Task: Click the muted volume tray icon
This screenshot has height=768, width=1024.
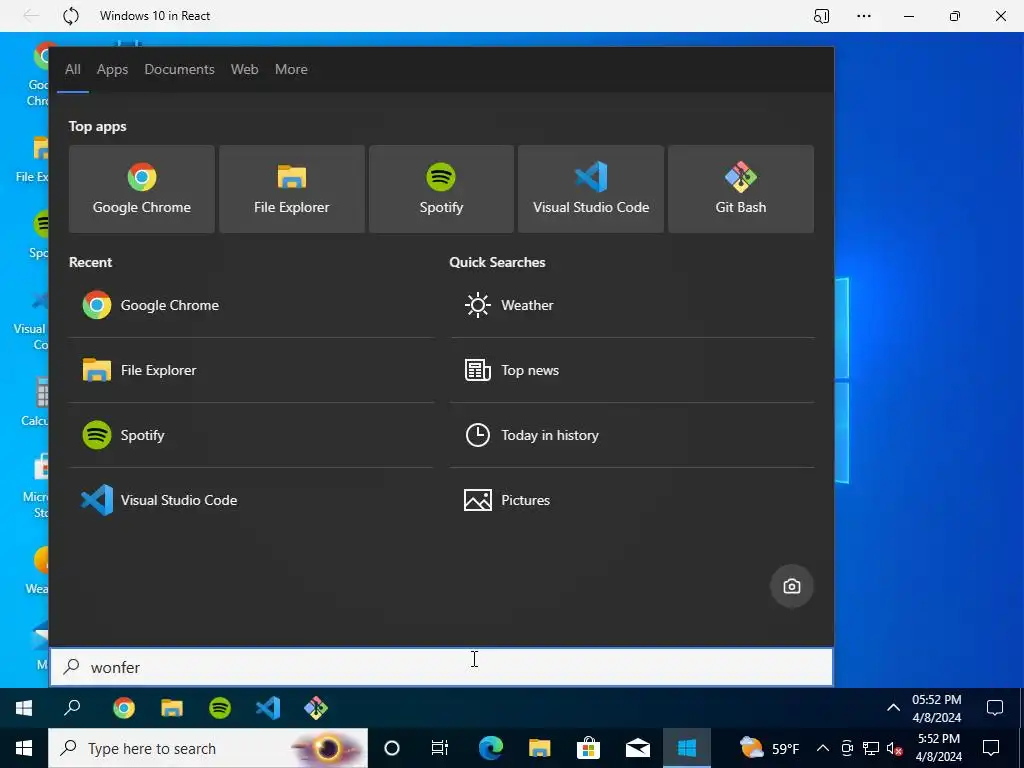Action: [x=895, y=748]
